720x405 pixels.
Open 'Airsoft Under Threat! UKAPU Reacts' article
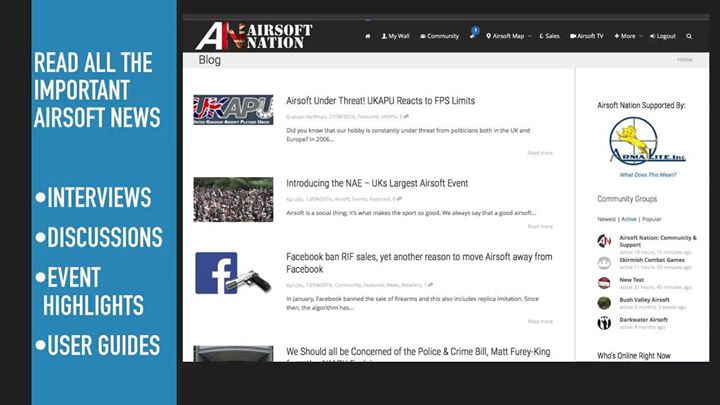380,101
